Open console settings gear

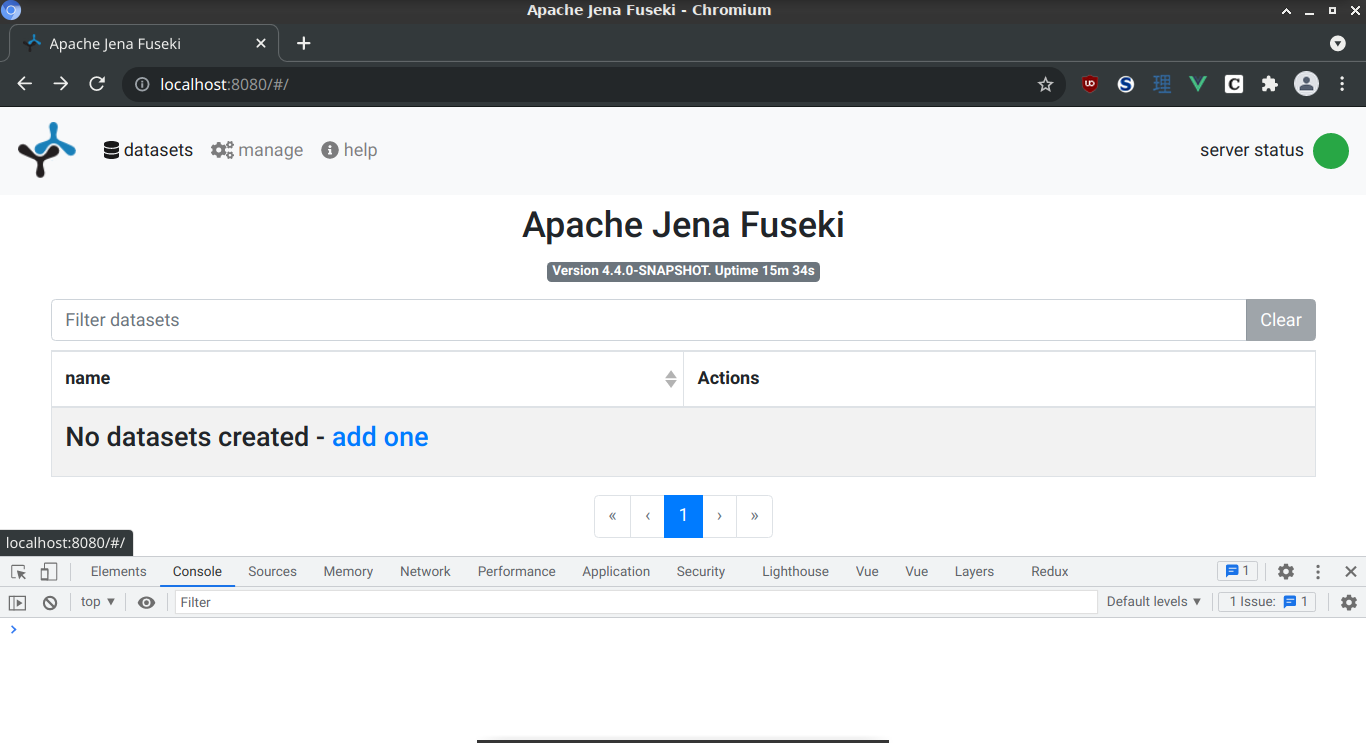pos(1349,602)
